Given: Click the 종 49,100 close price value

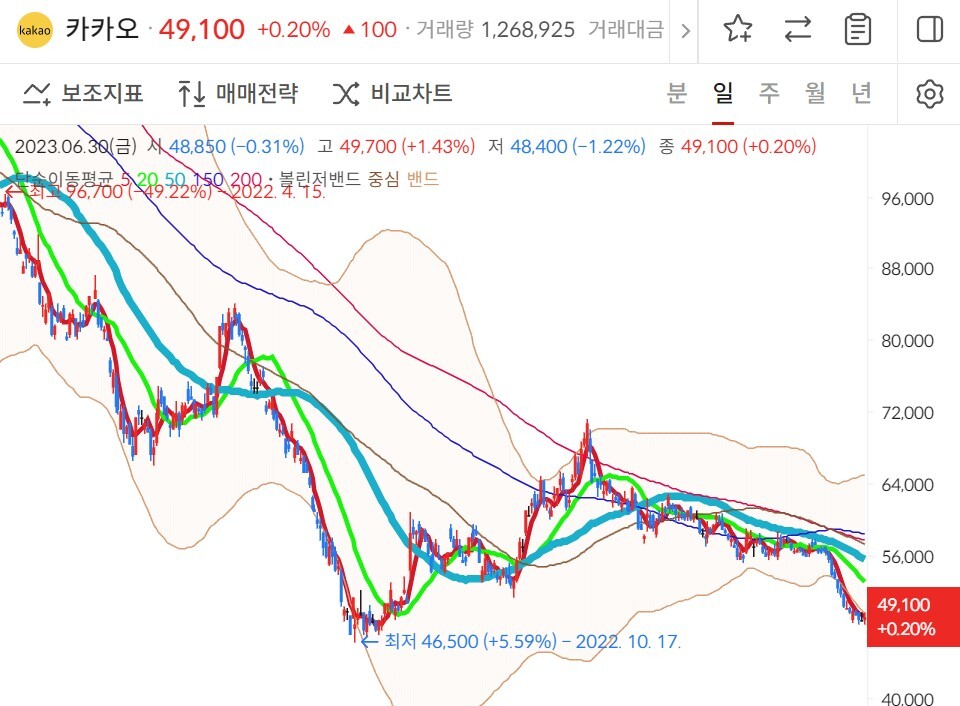Looking at the screenshot, I should point(749,146).
